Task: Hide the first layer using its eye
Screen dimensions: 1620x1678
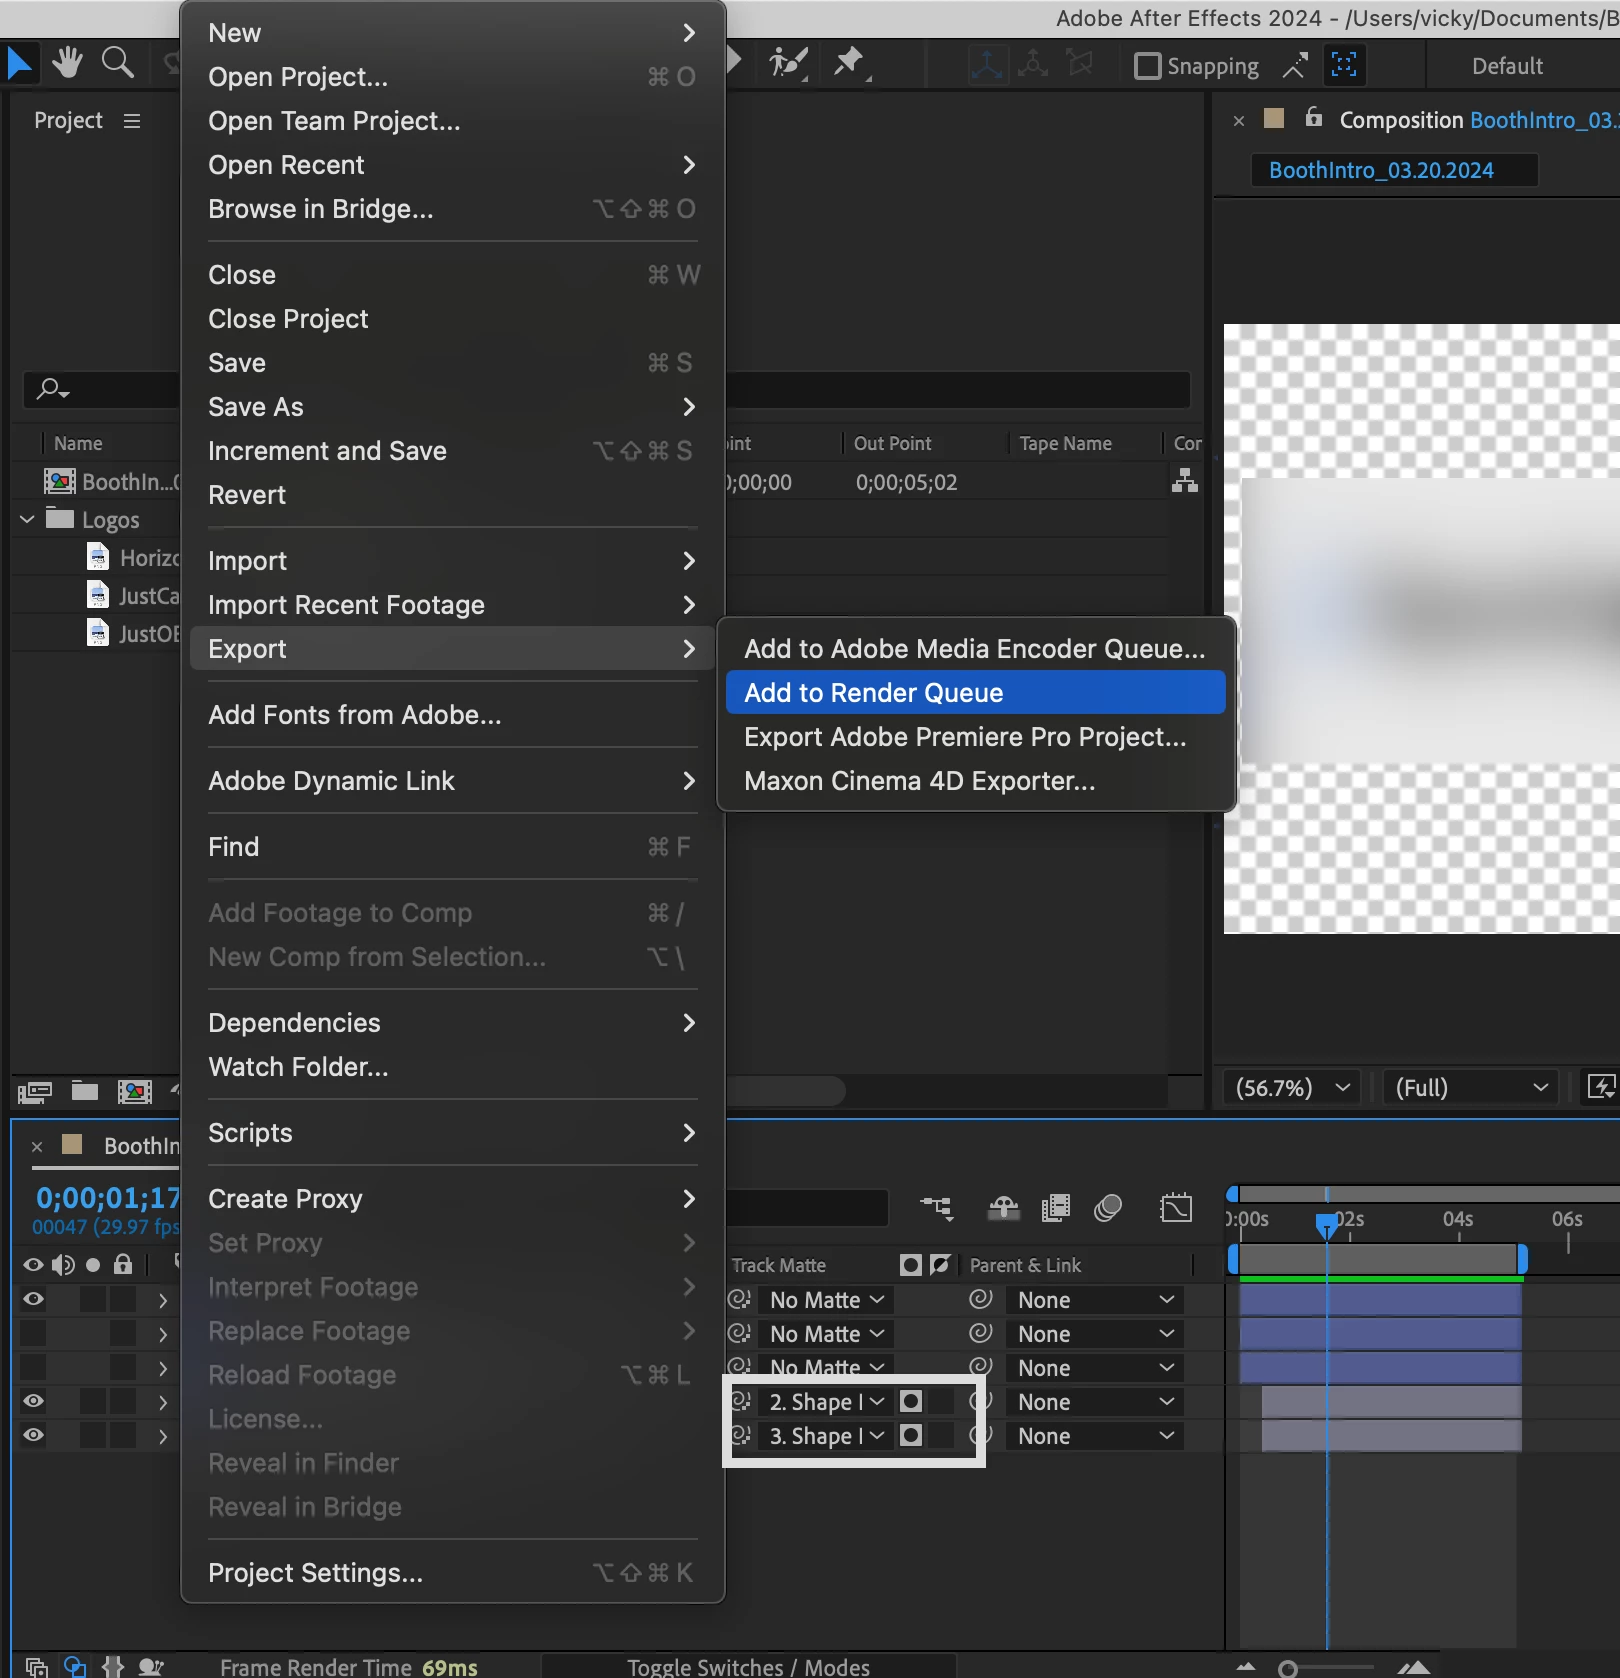Action: coord(33,1299)
